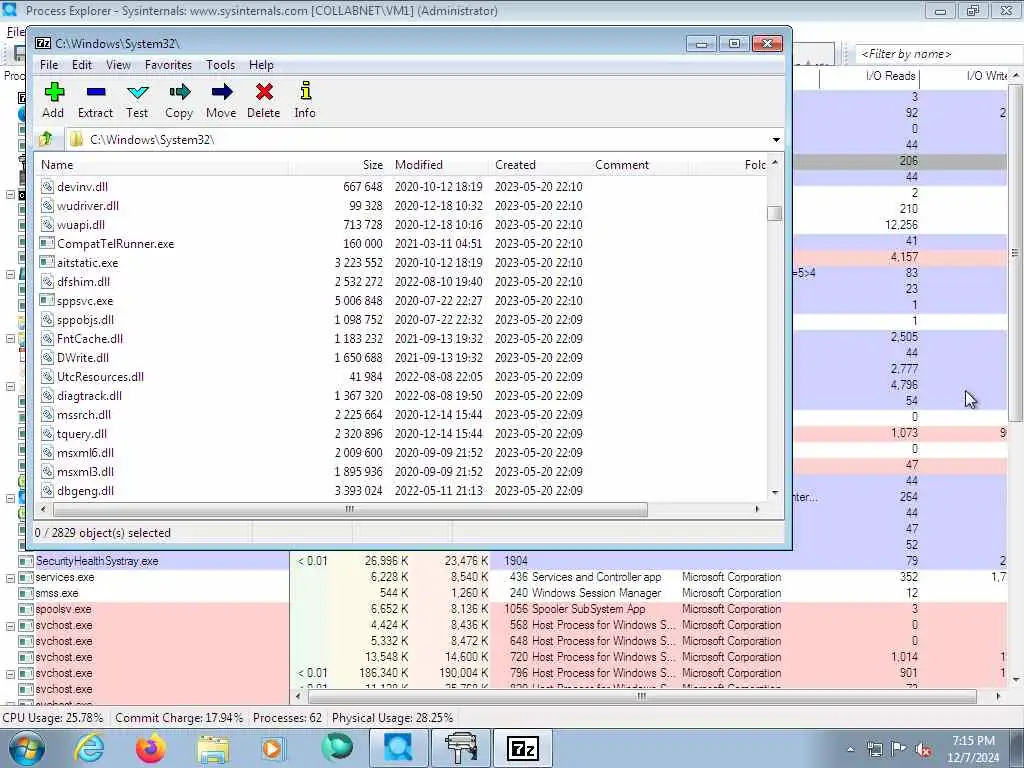Select the aitstatic.exe file icon
The height and width of the screenshot is (768, 1024).
pos(46,263)
